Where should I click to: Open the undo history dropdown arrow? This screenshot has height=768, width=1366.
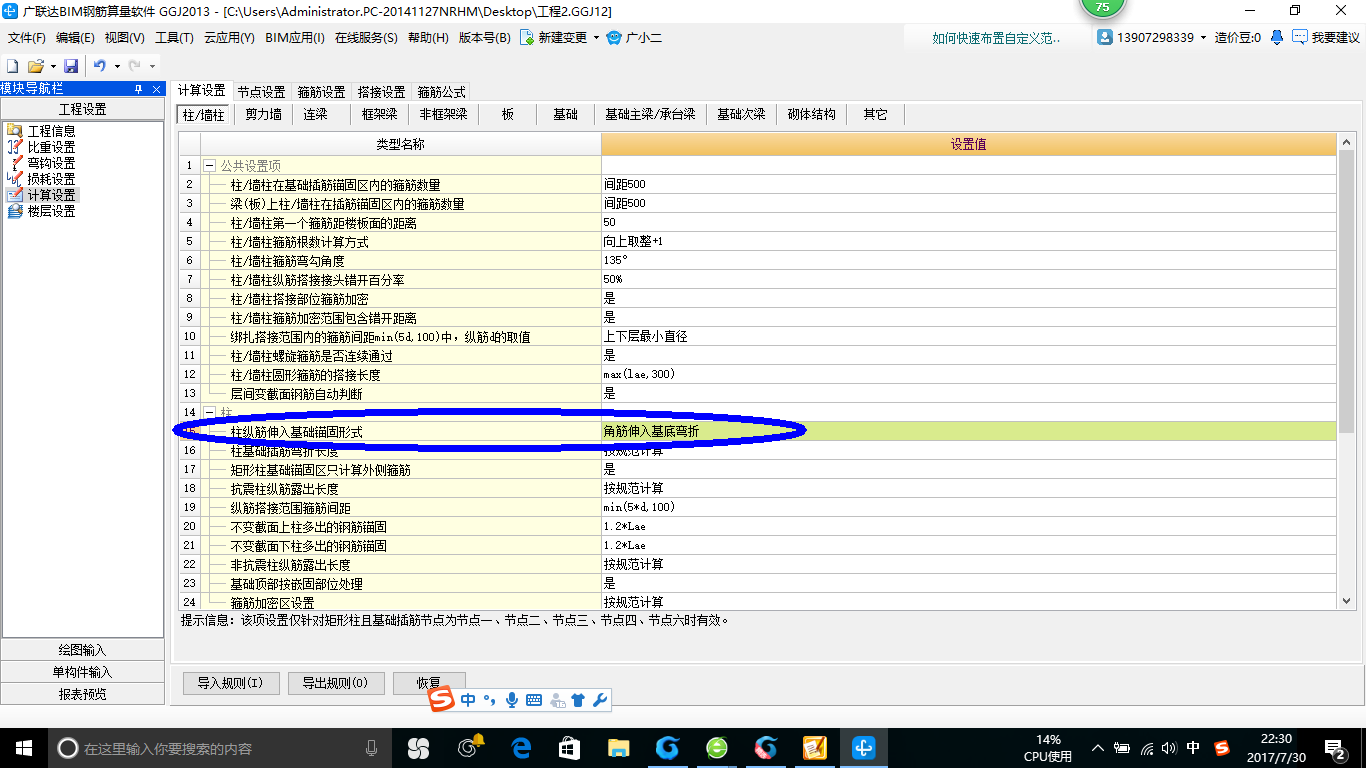click(x=117, y=66)
